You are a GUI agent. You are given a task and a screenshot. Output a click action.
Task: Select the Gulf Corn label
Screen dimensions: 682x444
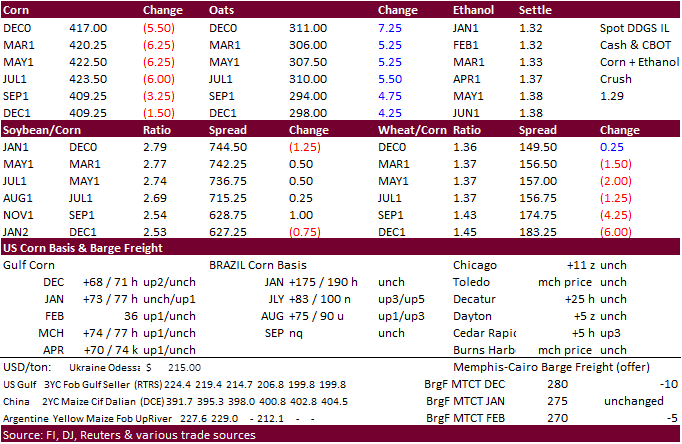pos(31,265)
